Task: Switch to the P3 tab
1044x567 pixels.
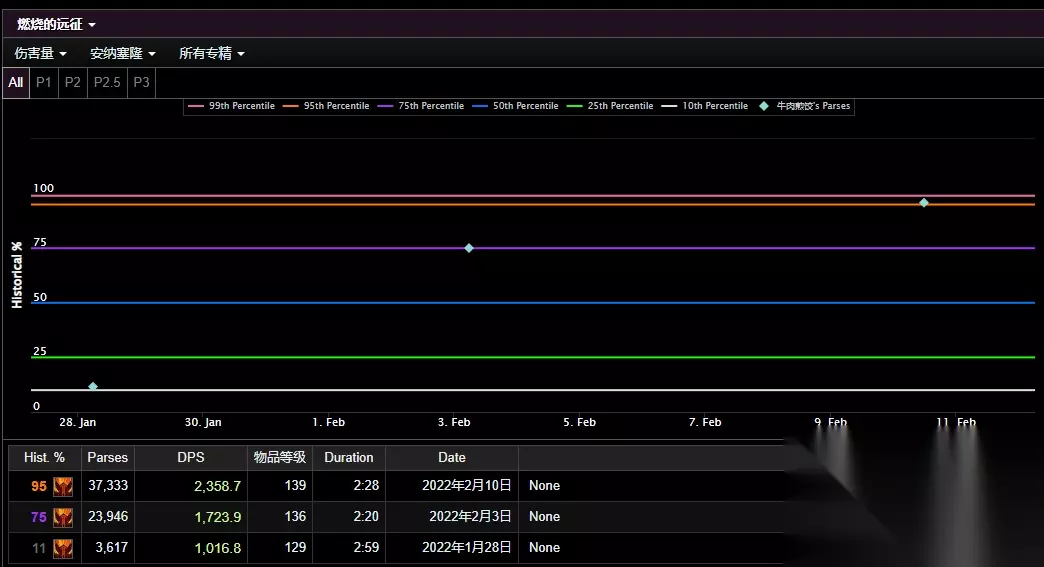Action: tap(141, 82)
